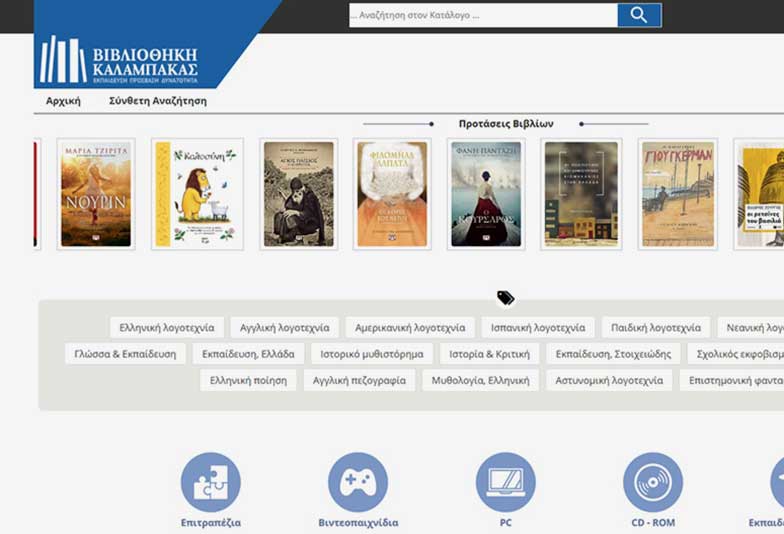Open the Ελληνική ποίηση tag
This screenshot has width=784, height=534.
coord(248,380)
